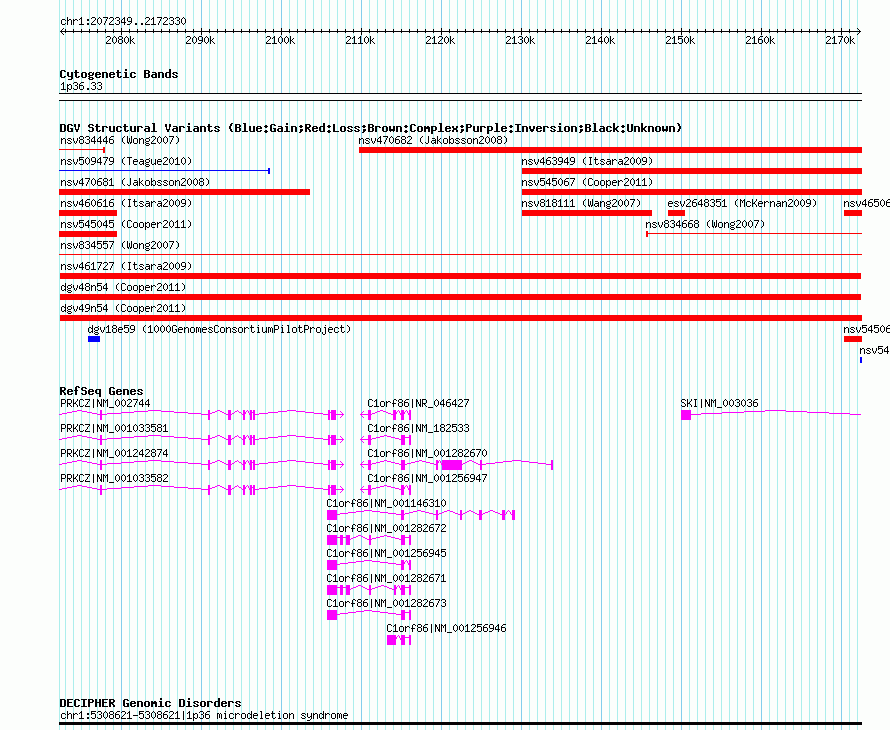Screen dimensions: 890x730
Task: Click C1orf86|NM_001256947 transcript label
Action: pos(427,479)
